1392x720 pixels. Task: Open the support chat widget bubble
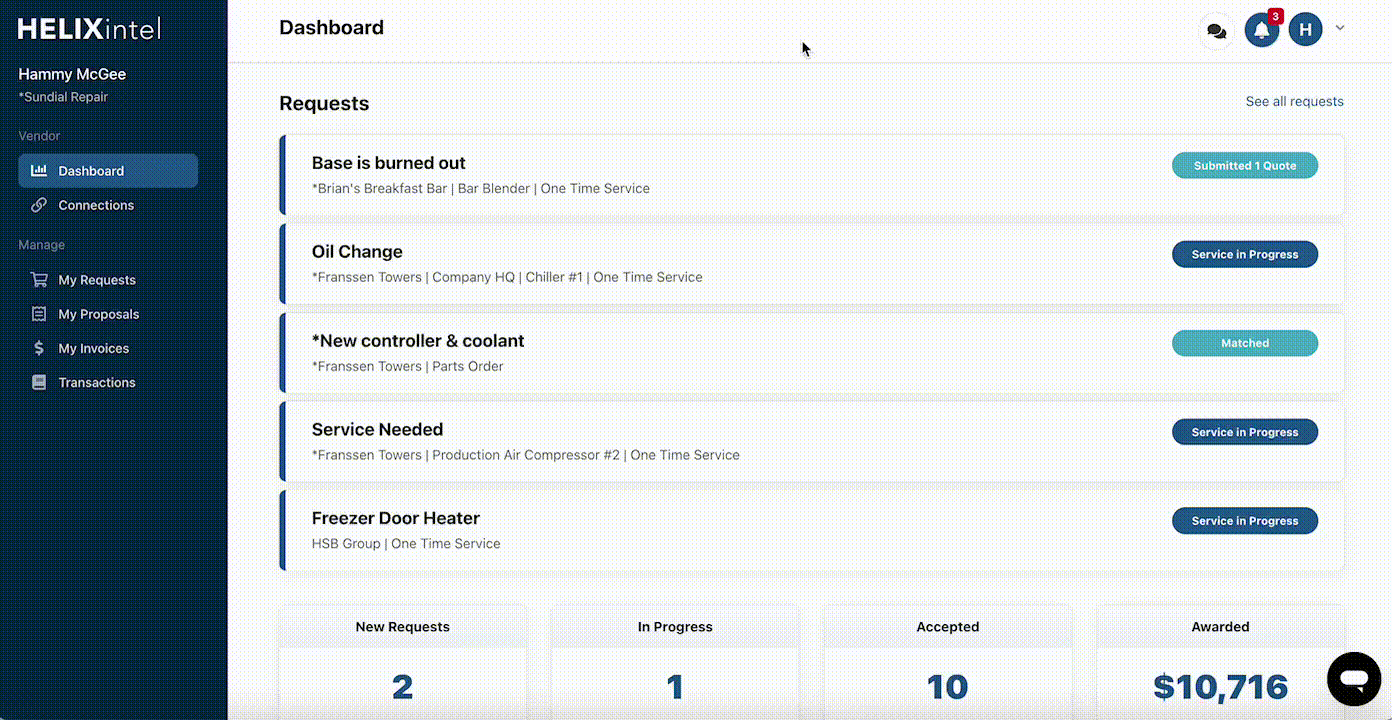click(x=1354, y=679)
